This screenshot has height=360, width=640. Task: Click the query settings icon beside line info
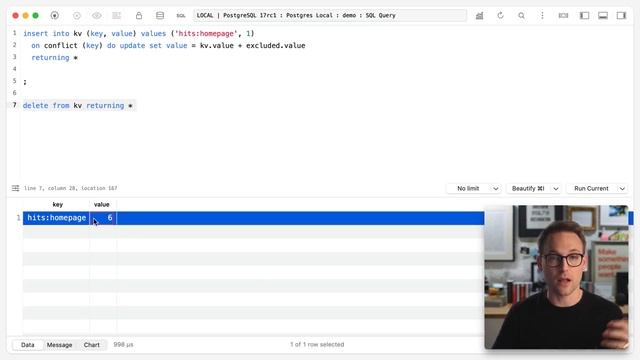click(x=16, y=188)
